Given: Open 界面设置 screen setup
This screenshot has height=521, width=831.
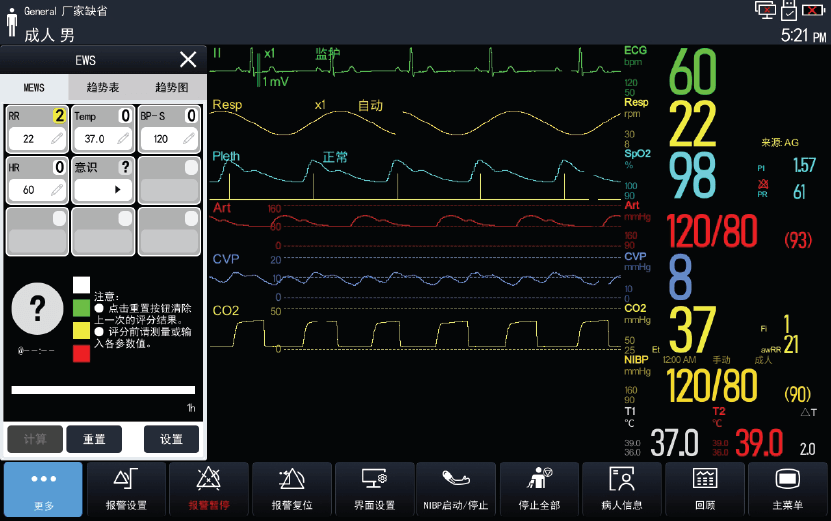Looking at the screenshot, I should [x=374, y=489].
